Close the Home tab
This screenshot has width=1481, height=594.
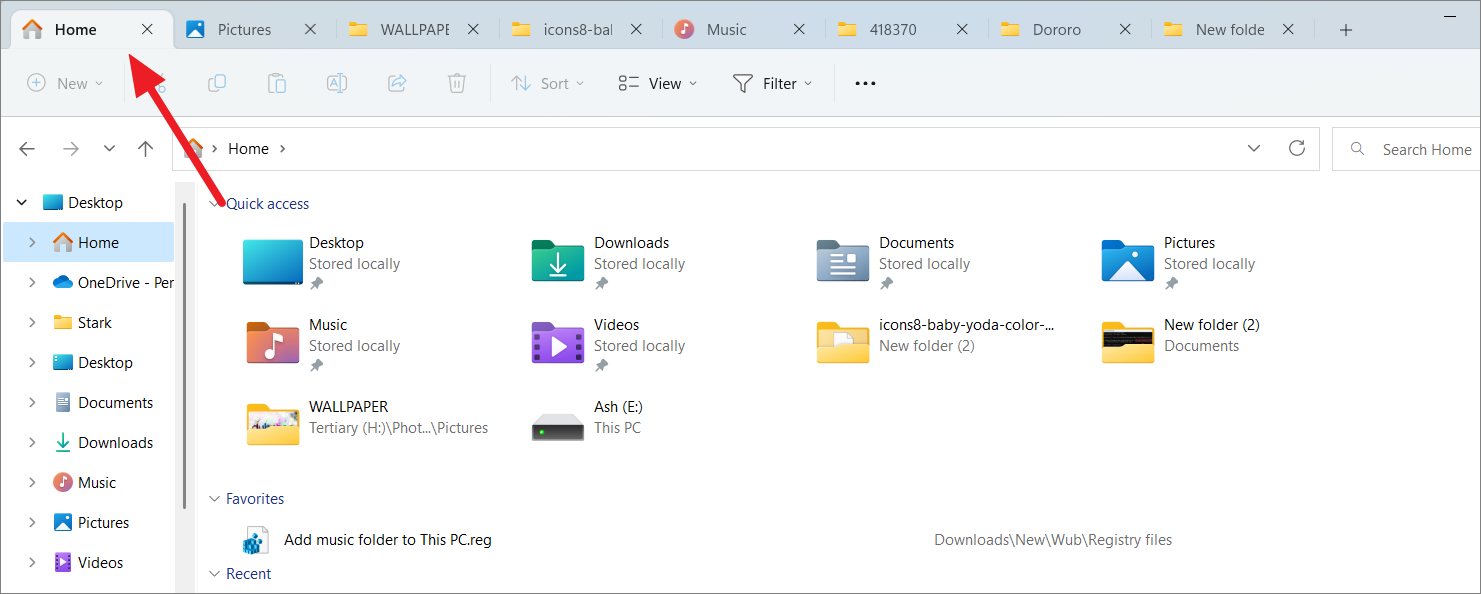click(x=147, y=30)
